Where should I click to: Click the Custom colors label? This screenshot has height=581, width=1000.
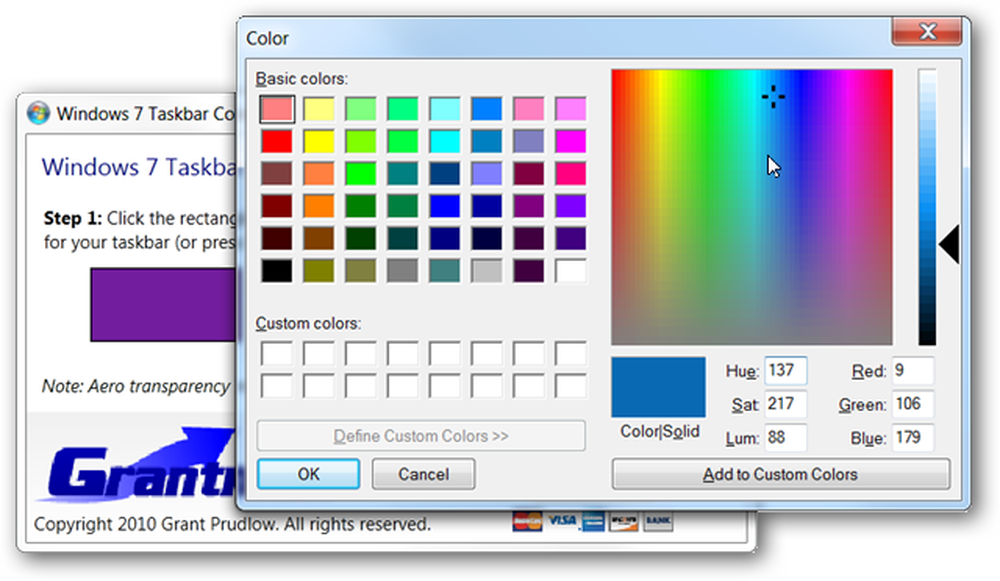[308, 323]
